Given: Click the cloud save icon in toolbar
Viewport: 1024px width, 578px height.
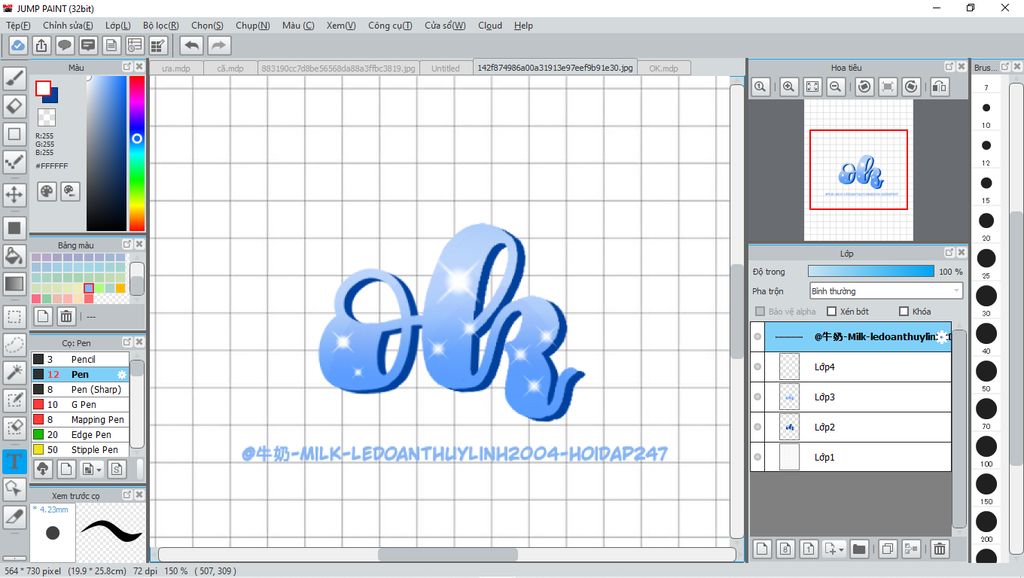Looking at the screenshot, I should click(x=18, y=45).
